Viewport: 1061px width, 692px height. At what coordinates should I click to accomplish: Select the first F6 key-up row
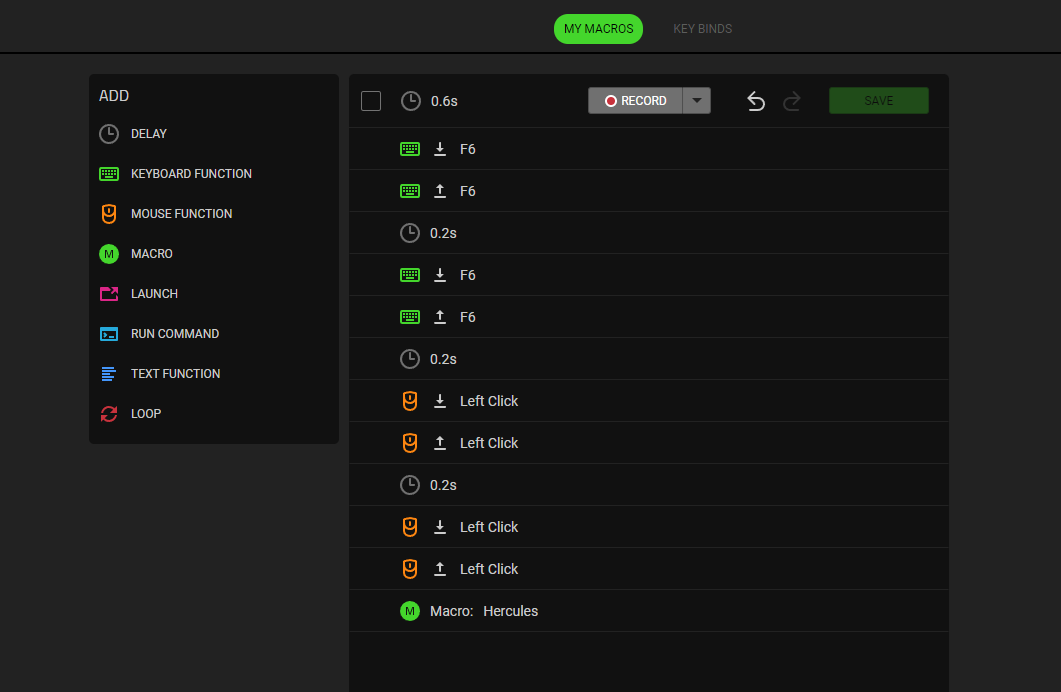pos(648,191)
